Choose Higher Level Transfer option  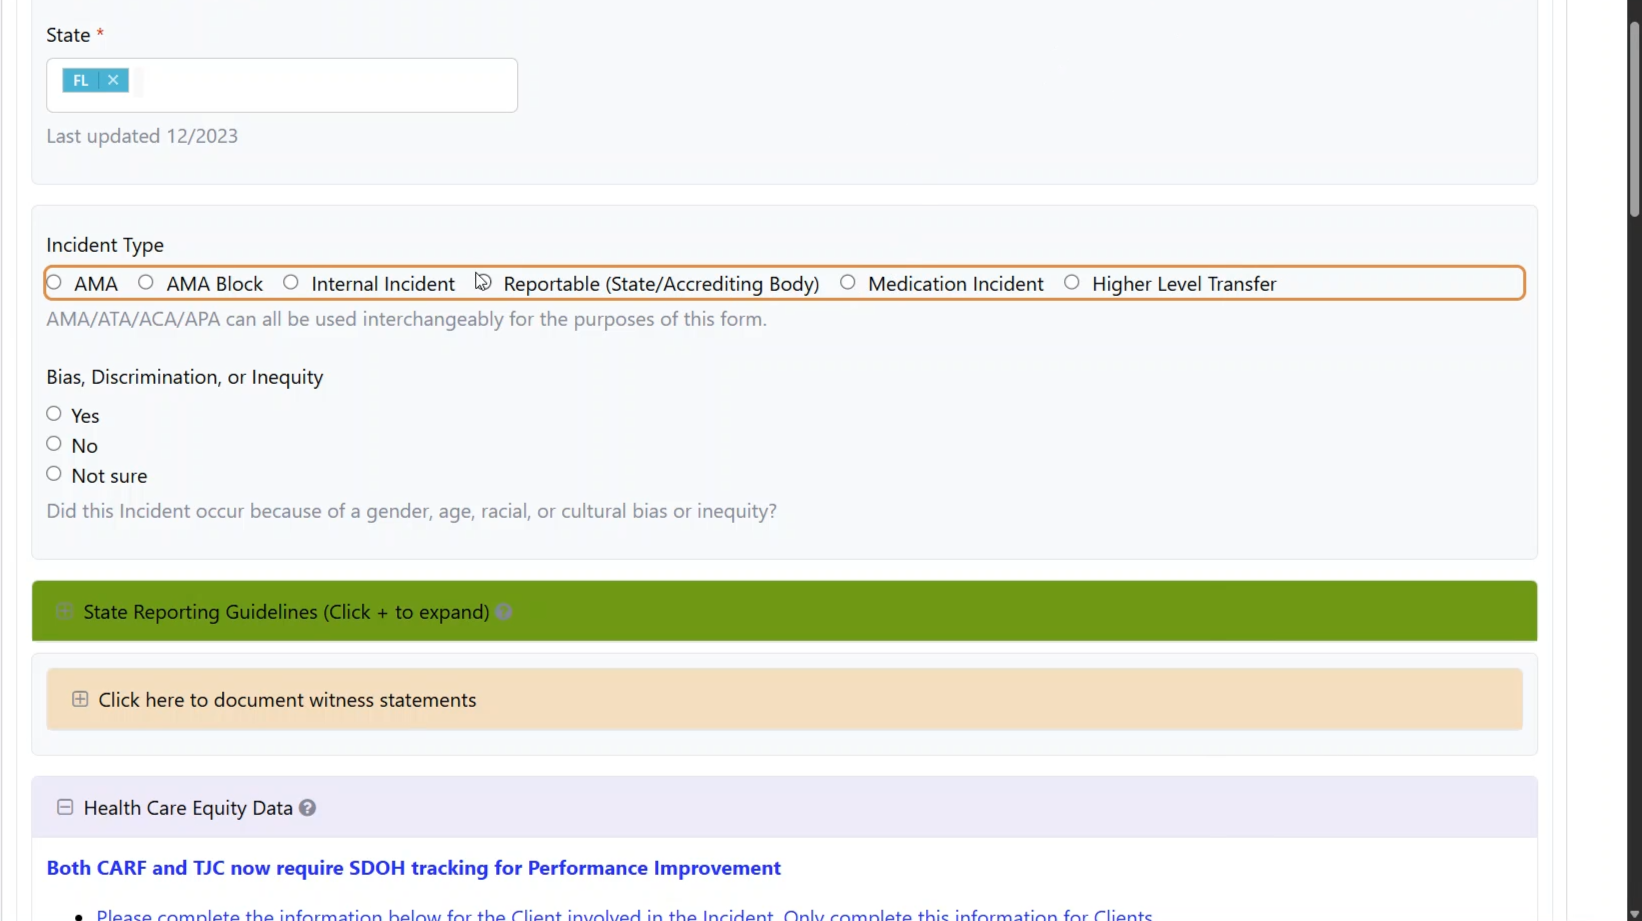point(1072,283)
